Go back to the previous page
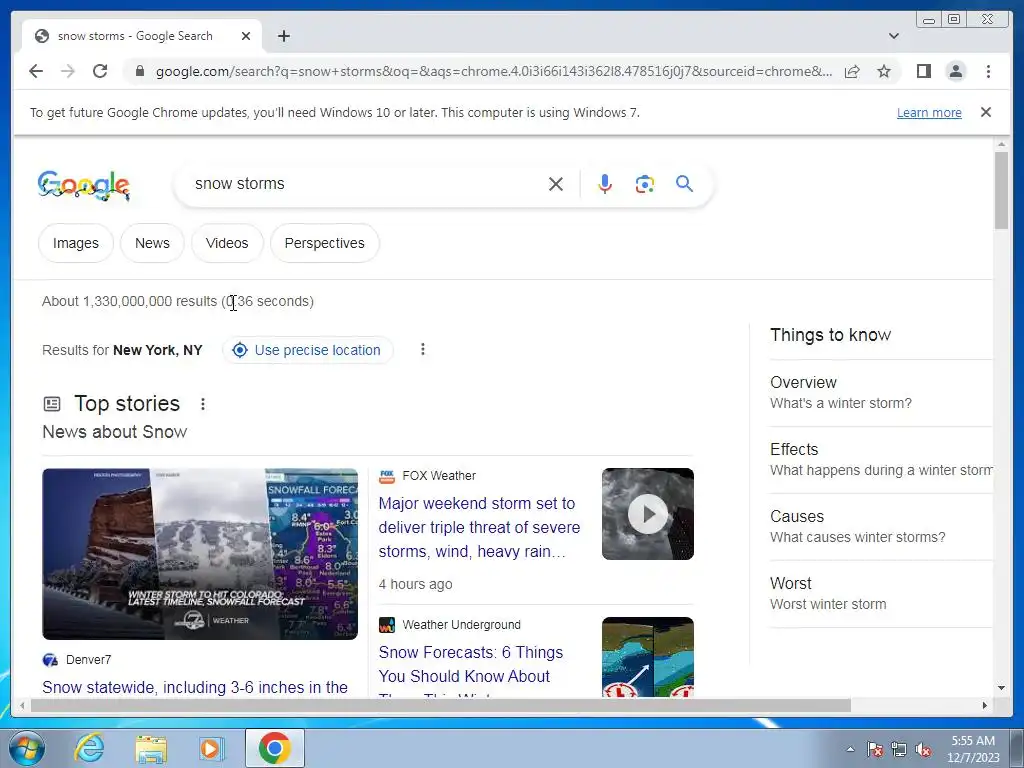 (36, 71)
